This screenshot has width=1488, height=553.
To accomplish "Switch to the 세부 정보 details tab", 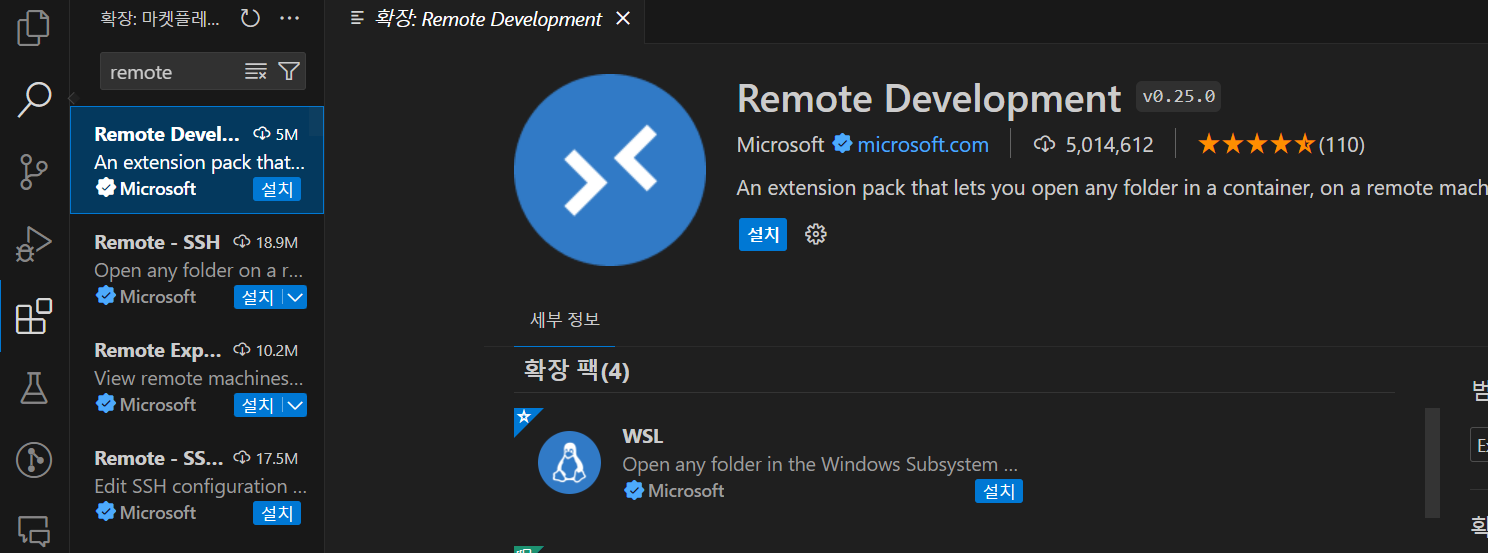I will coord(565,320).
